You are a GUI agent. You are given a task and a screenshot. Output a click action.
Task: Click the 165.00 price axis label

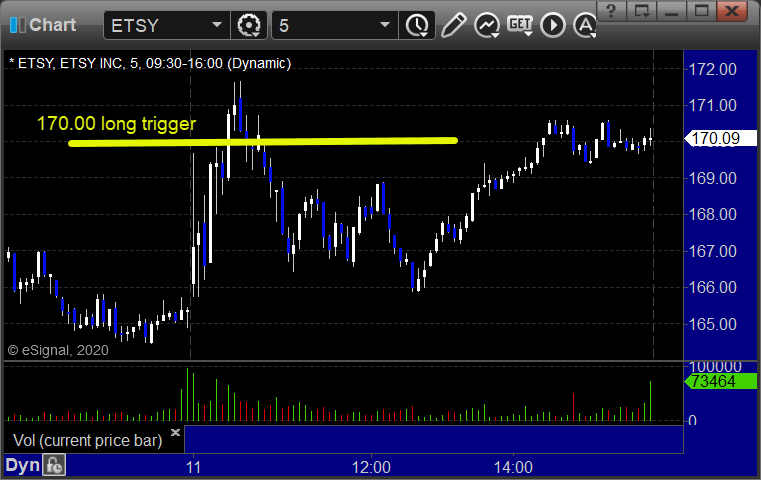712,324
